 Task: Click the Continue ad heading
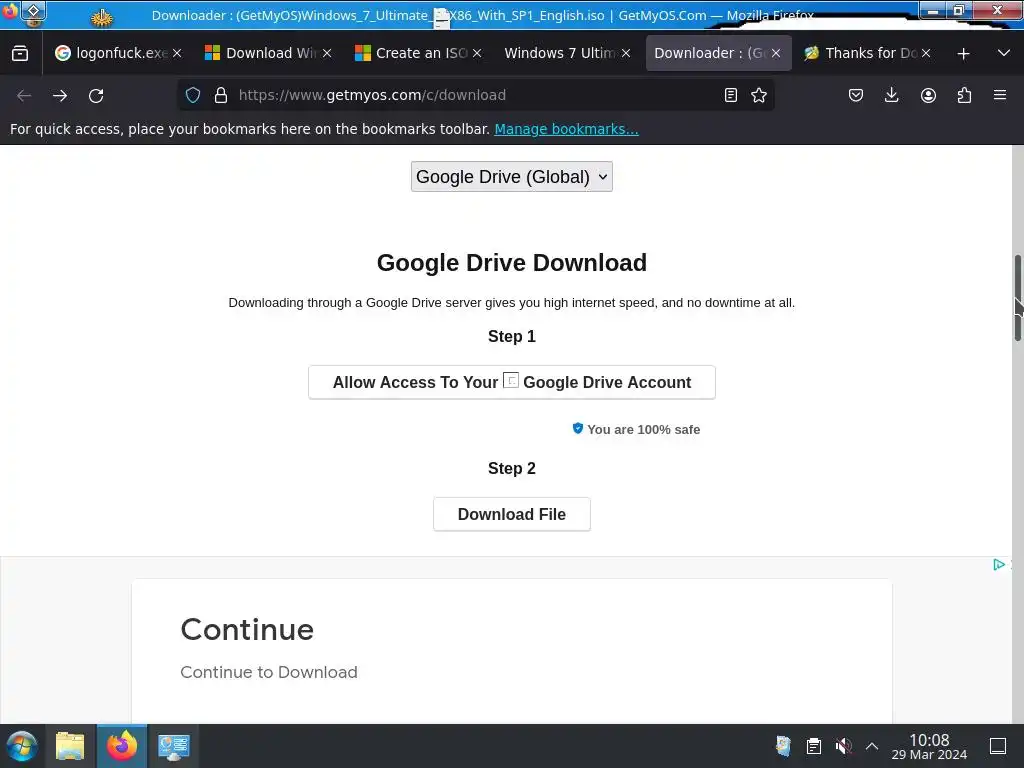247,630
